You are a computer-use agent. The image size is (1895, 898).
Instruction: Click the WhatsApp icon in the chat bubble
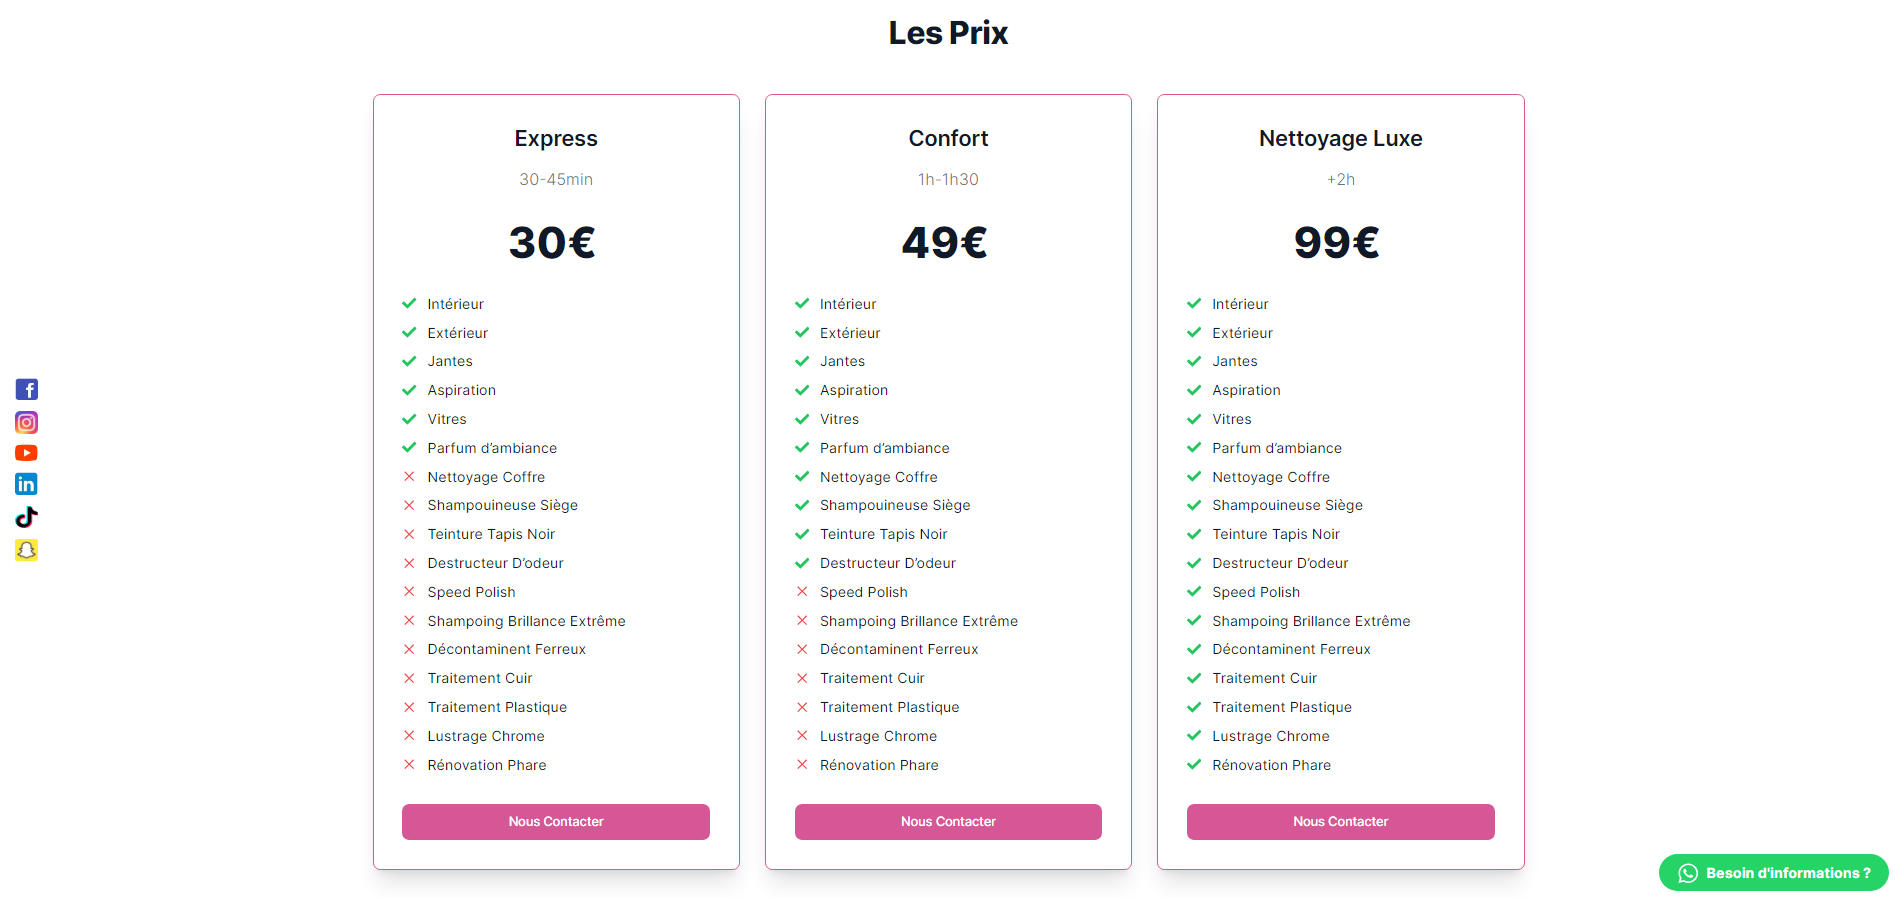[1688, 873]
